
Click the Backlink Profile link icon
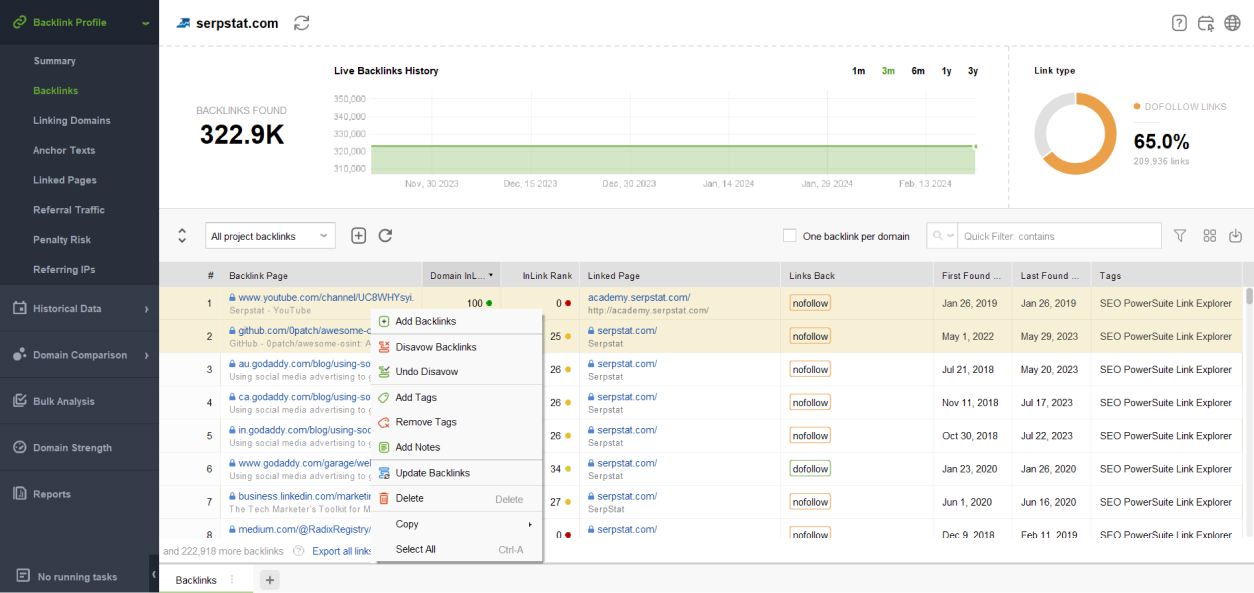19,22
